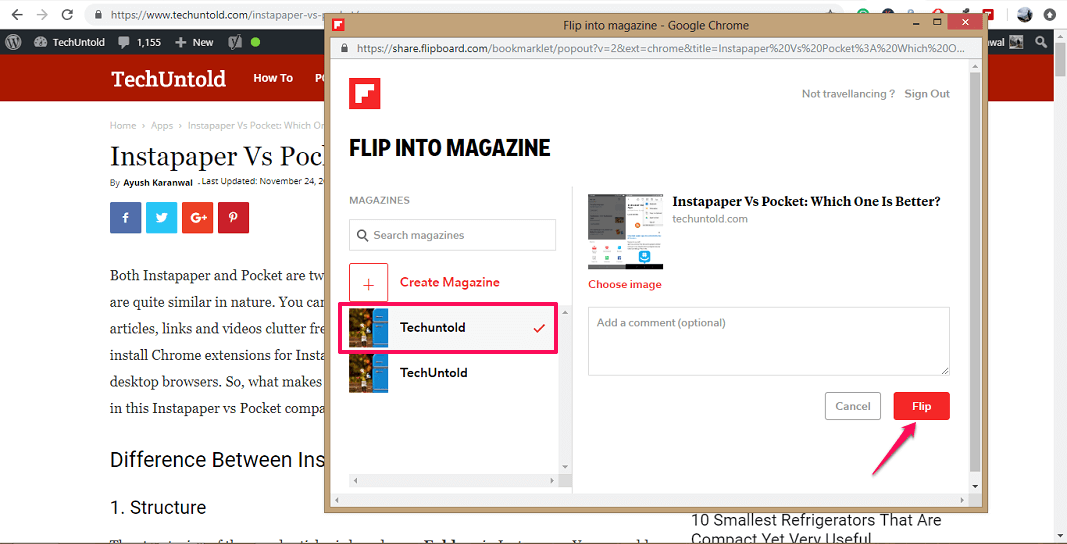Open the How To menu on TechUntold
The height and width of the screenshot is (544, 1067).
[273, 78]
